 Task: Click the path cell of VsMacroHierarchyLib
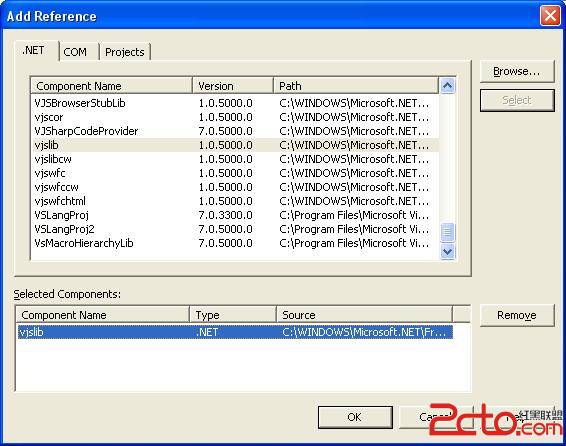click(x=354, y=243)
